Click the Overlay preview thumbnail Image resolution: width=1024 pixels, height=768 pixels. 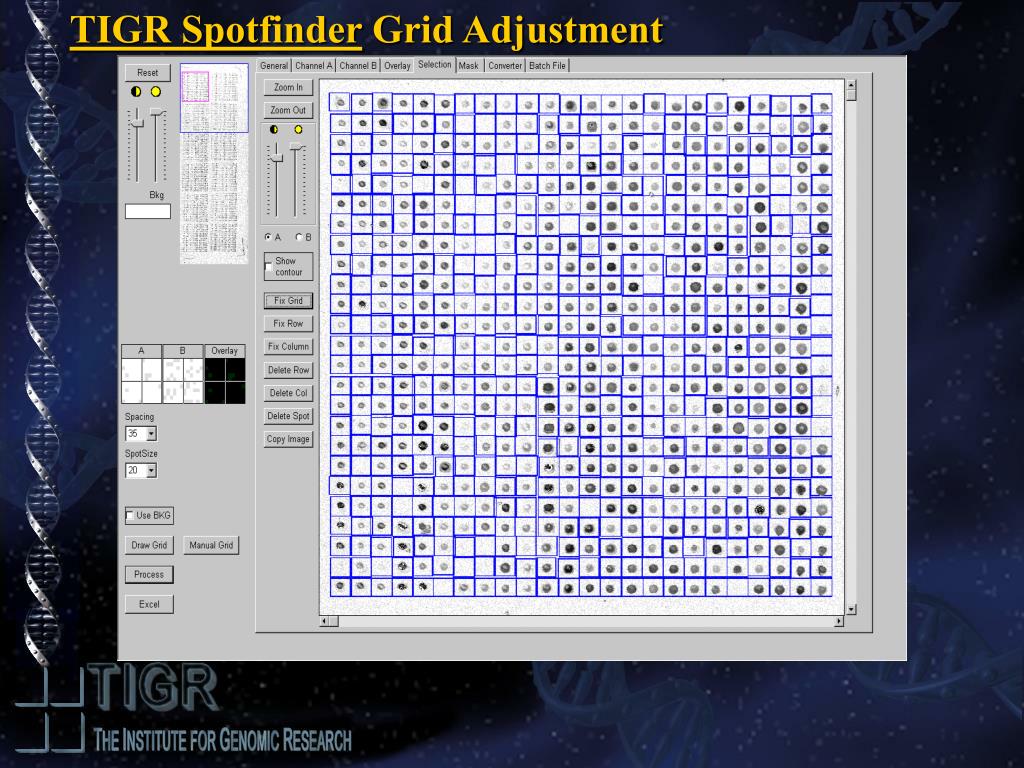tap(225, 380)
